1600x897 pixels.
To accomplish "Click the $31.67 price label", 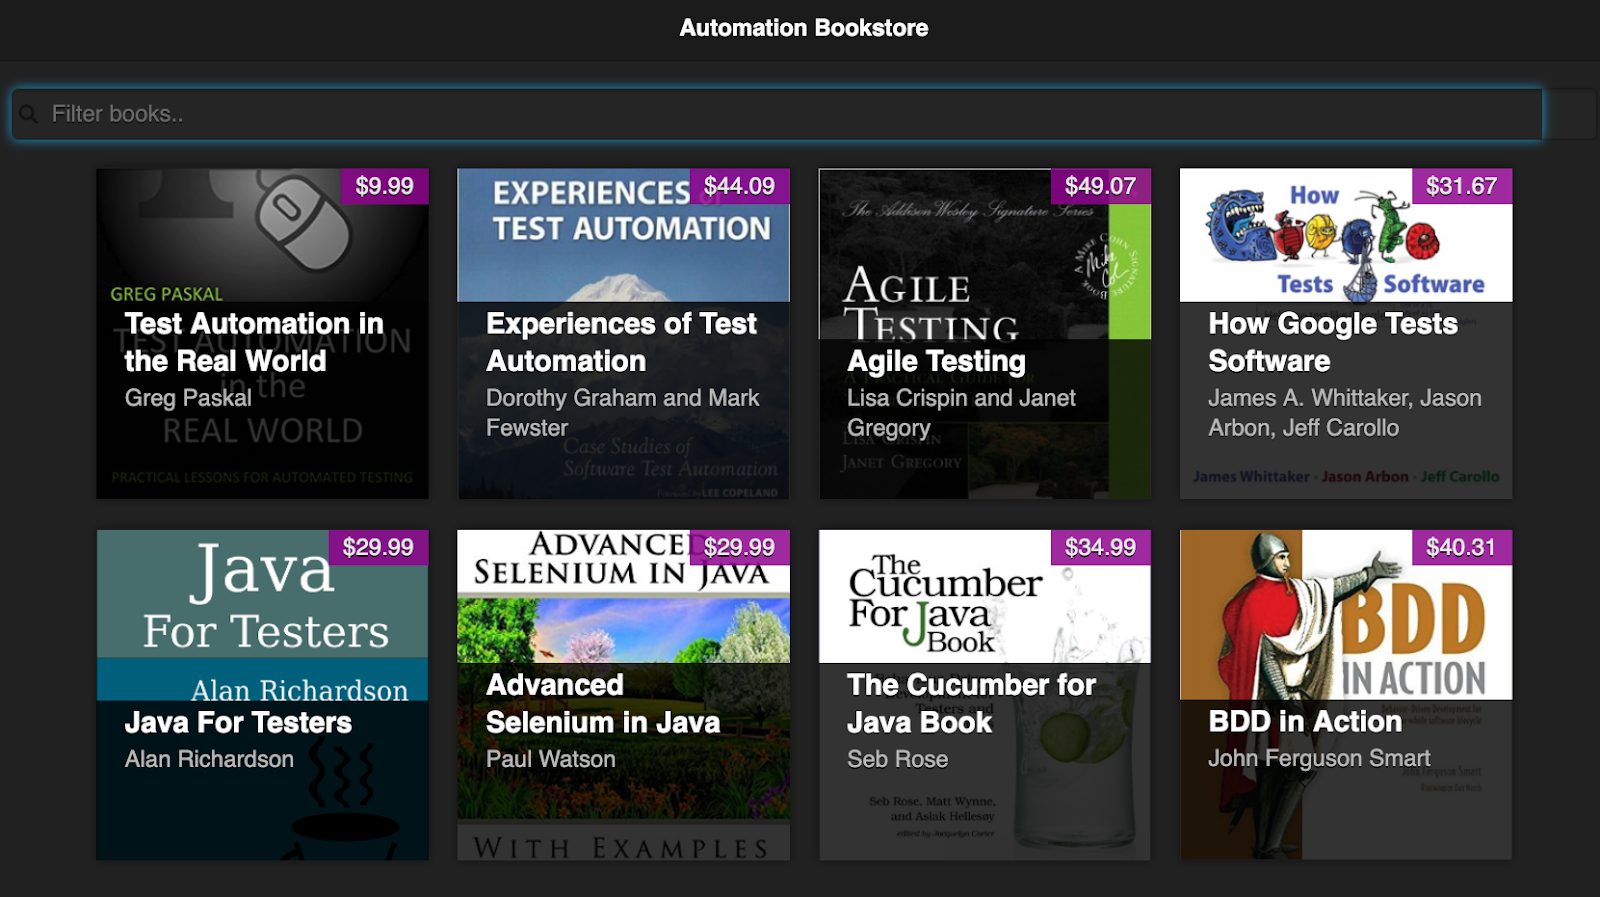I will click(1461, 186).
